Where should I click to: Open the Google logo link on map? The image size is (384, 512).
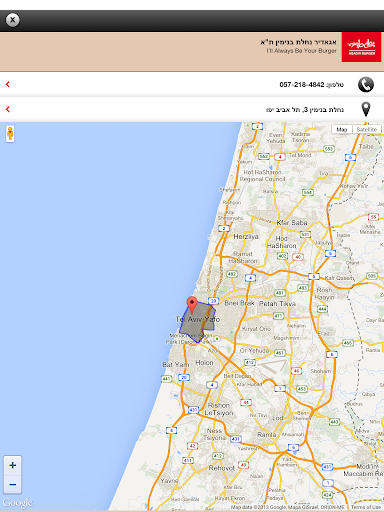tap(18, 502)
